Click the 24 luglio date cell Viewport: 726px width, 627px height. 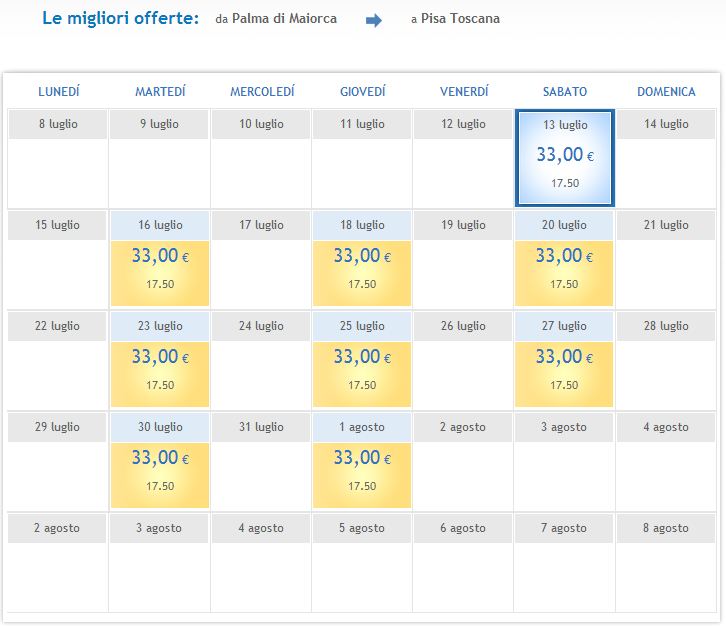coord(261,326)
